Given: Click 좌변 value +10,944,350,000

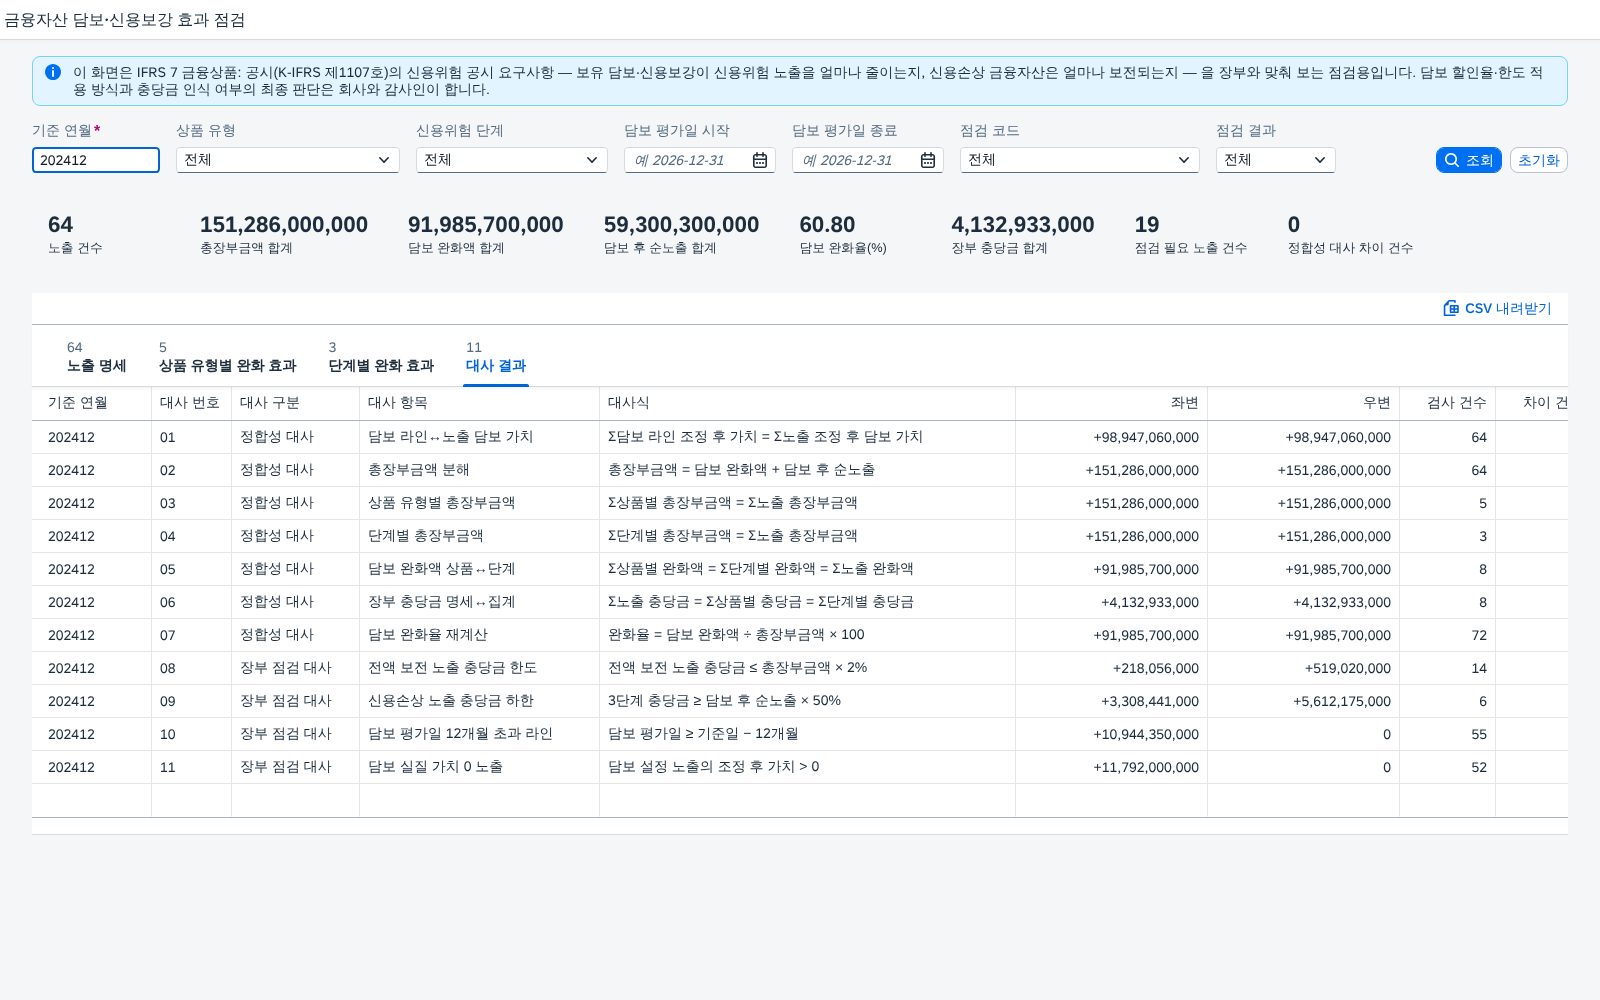Looking at the screenshot, I should (x=1146, y=734).
